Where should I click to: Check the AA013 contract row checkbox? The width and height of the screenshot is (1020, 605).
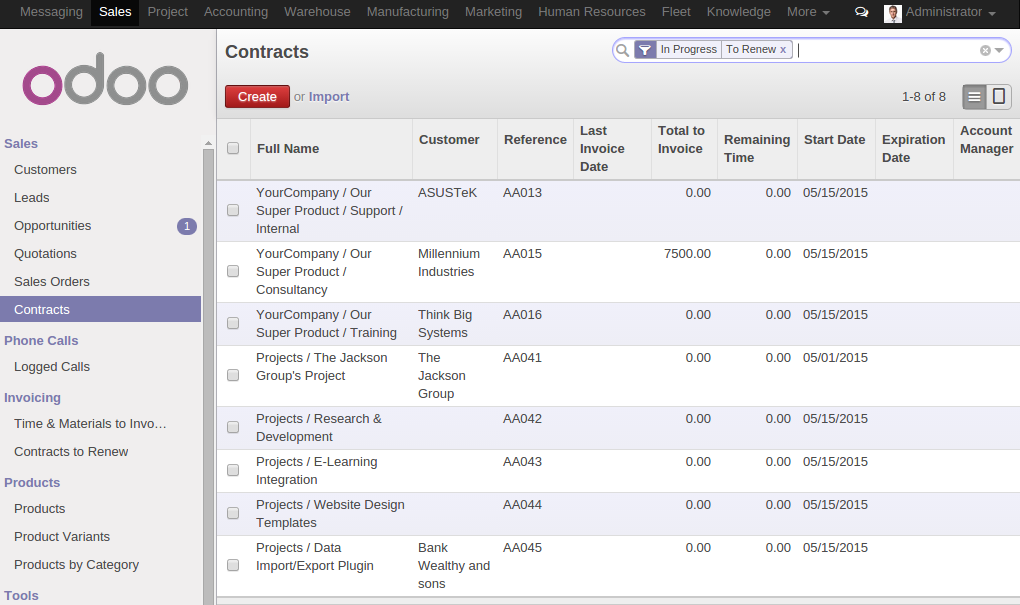point(233,210)
